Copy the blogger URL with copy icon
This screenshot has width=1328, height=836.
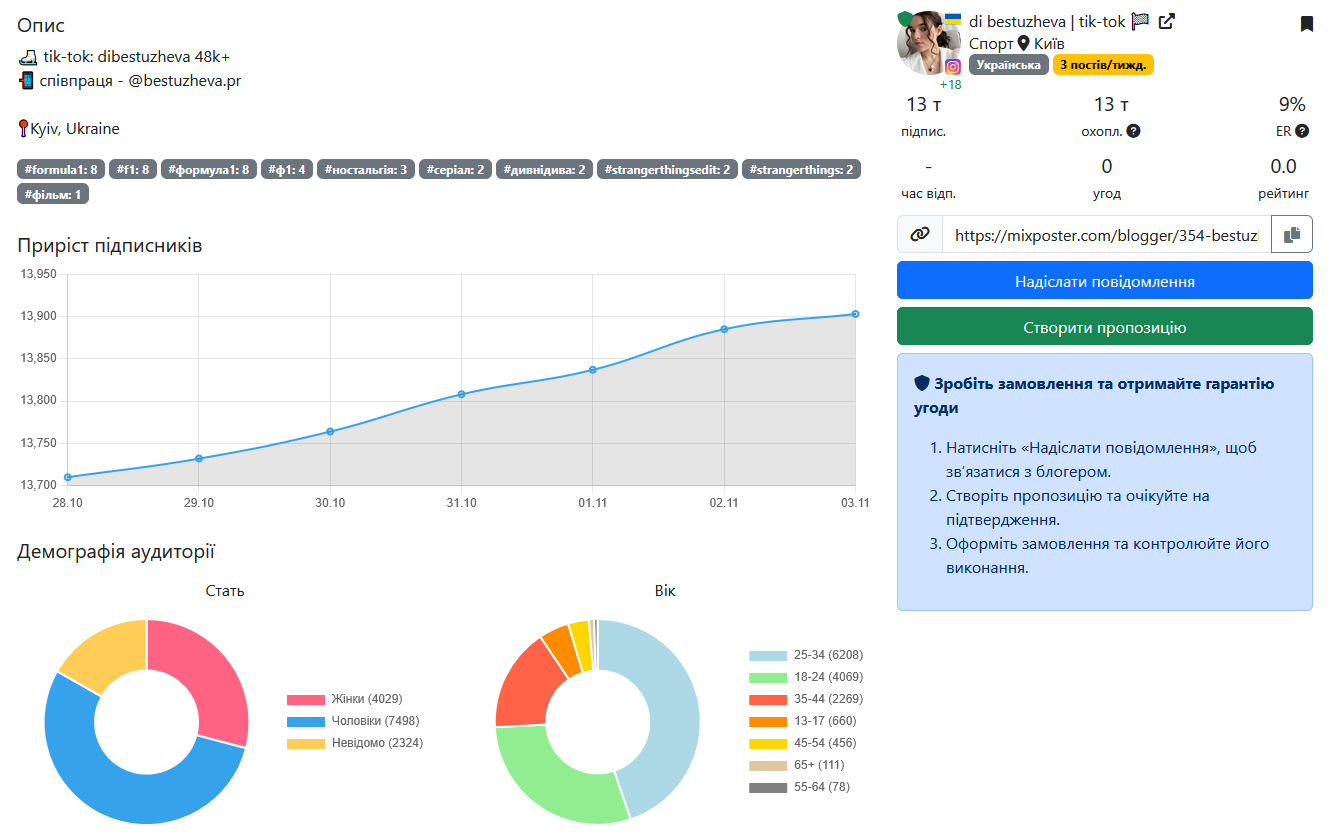[x=1291, y=234]
